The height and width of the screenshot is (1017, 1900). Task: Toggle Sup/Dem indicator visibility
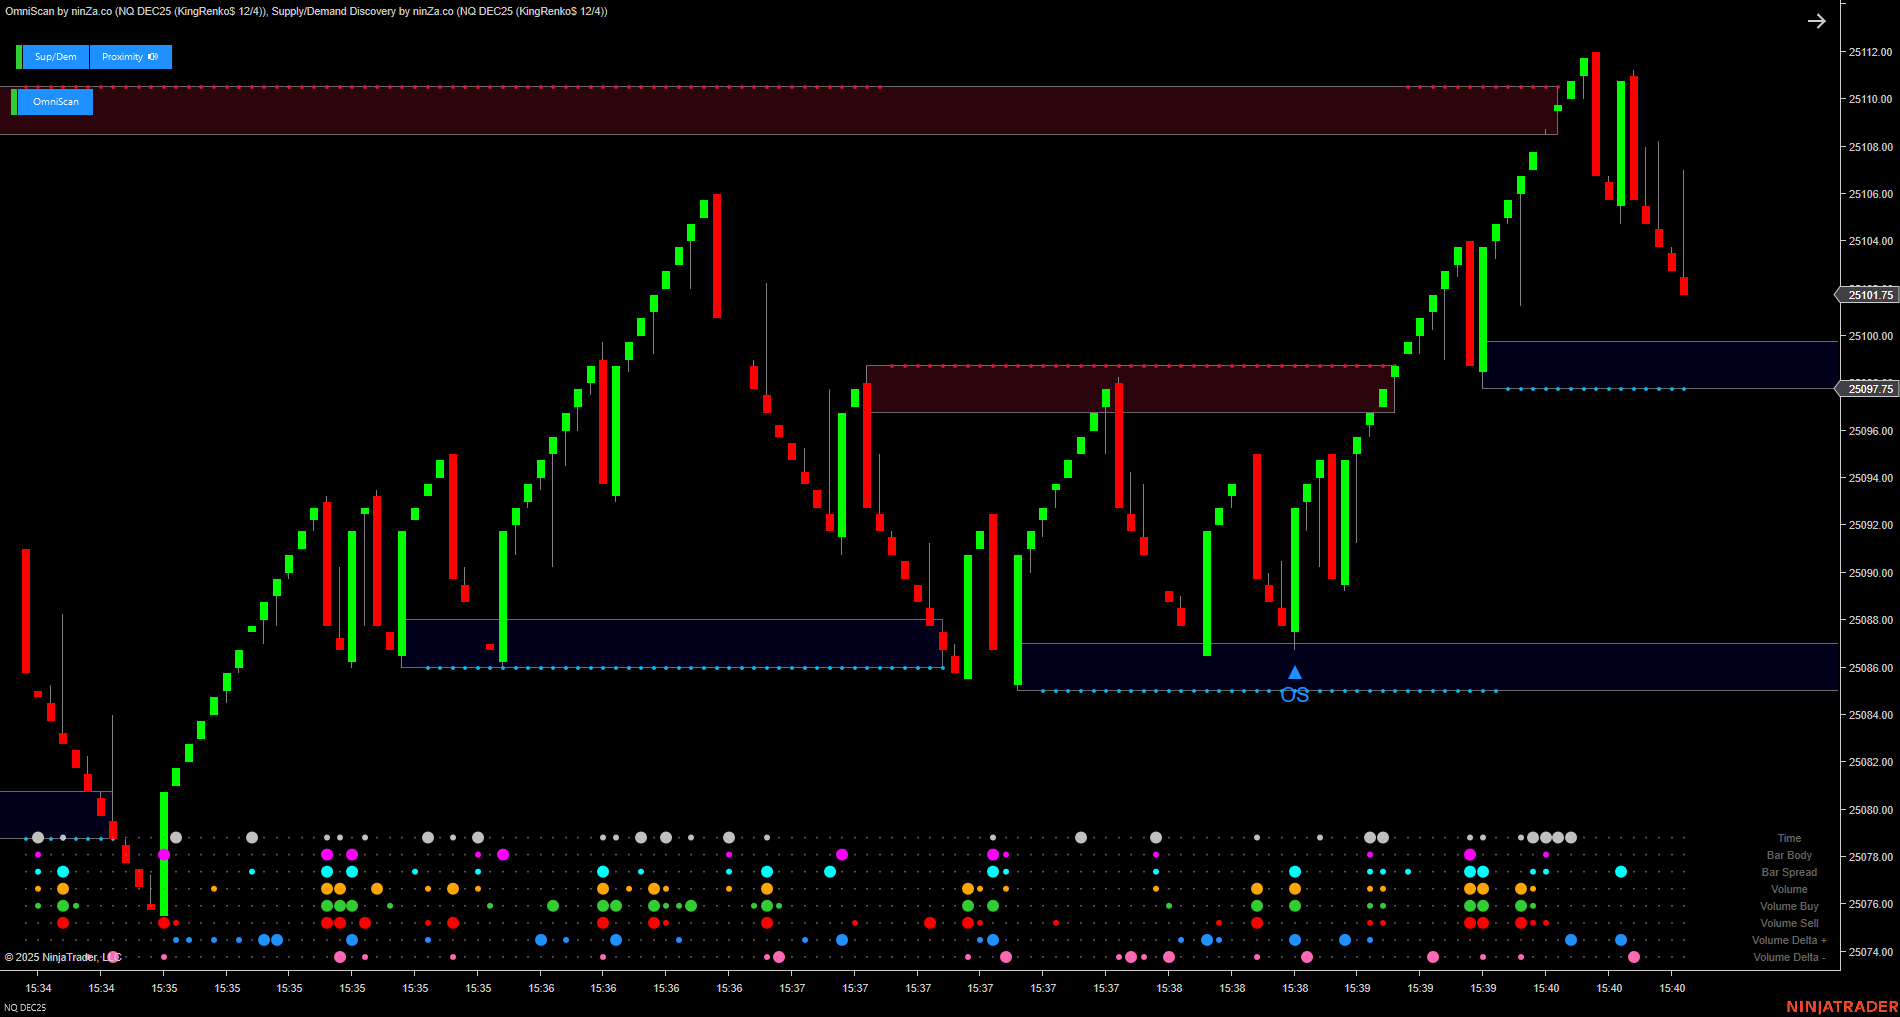pos(55,57)
